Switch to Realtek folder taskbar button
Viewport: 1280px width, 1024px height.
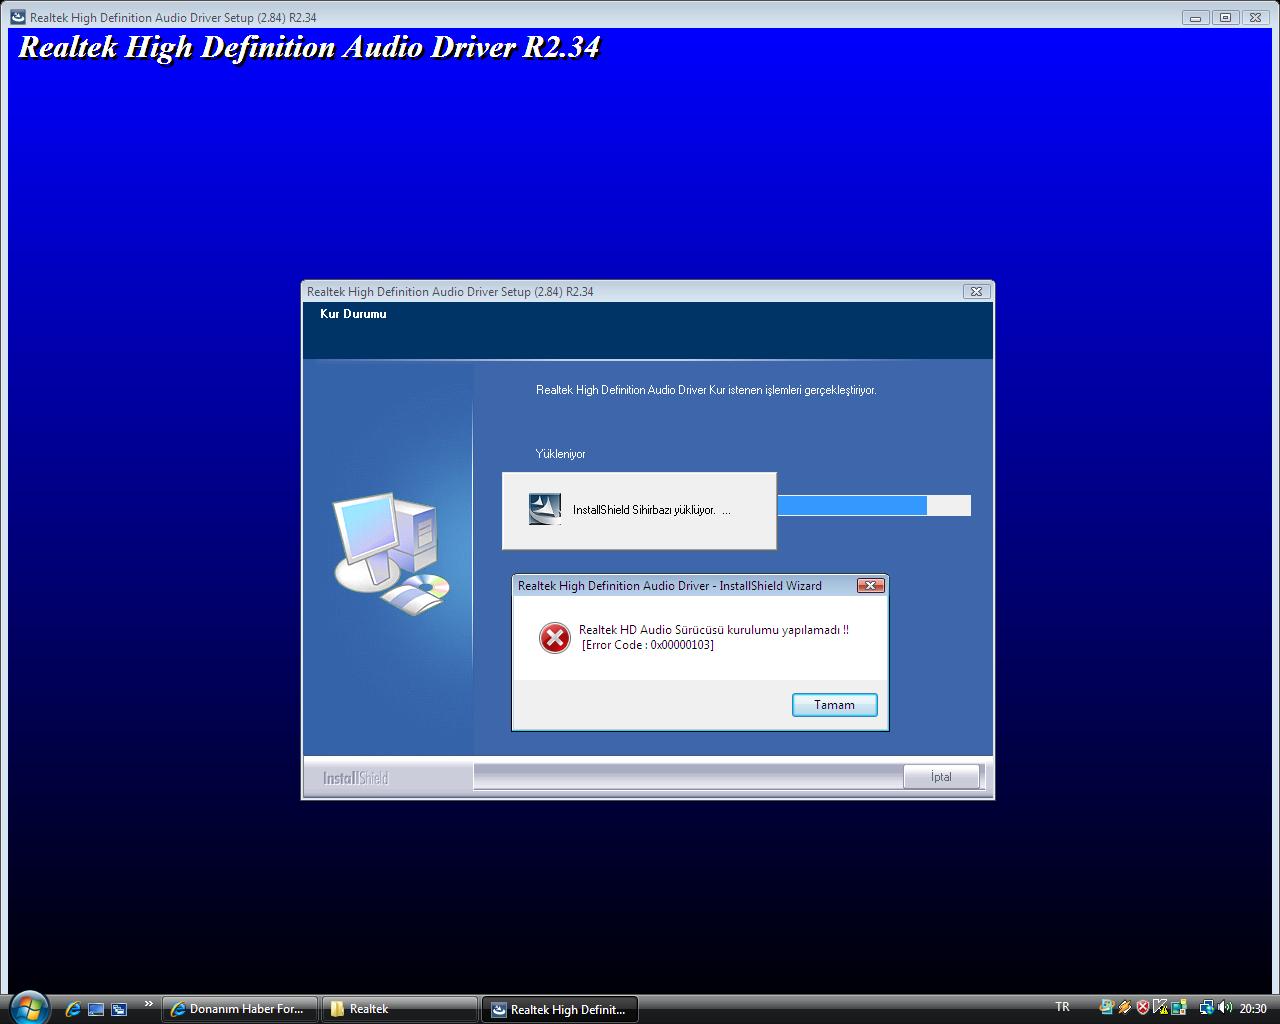[400, 1009]
